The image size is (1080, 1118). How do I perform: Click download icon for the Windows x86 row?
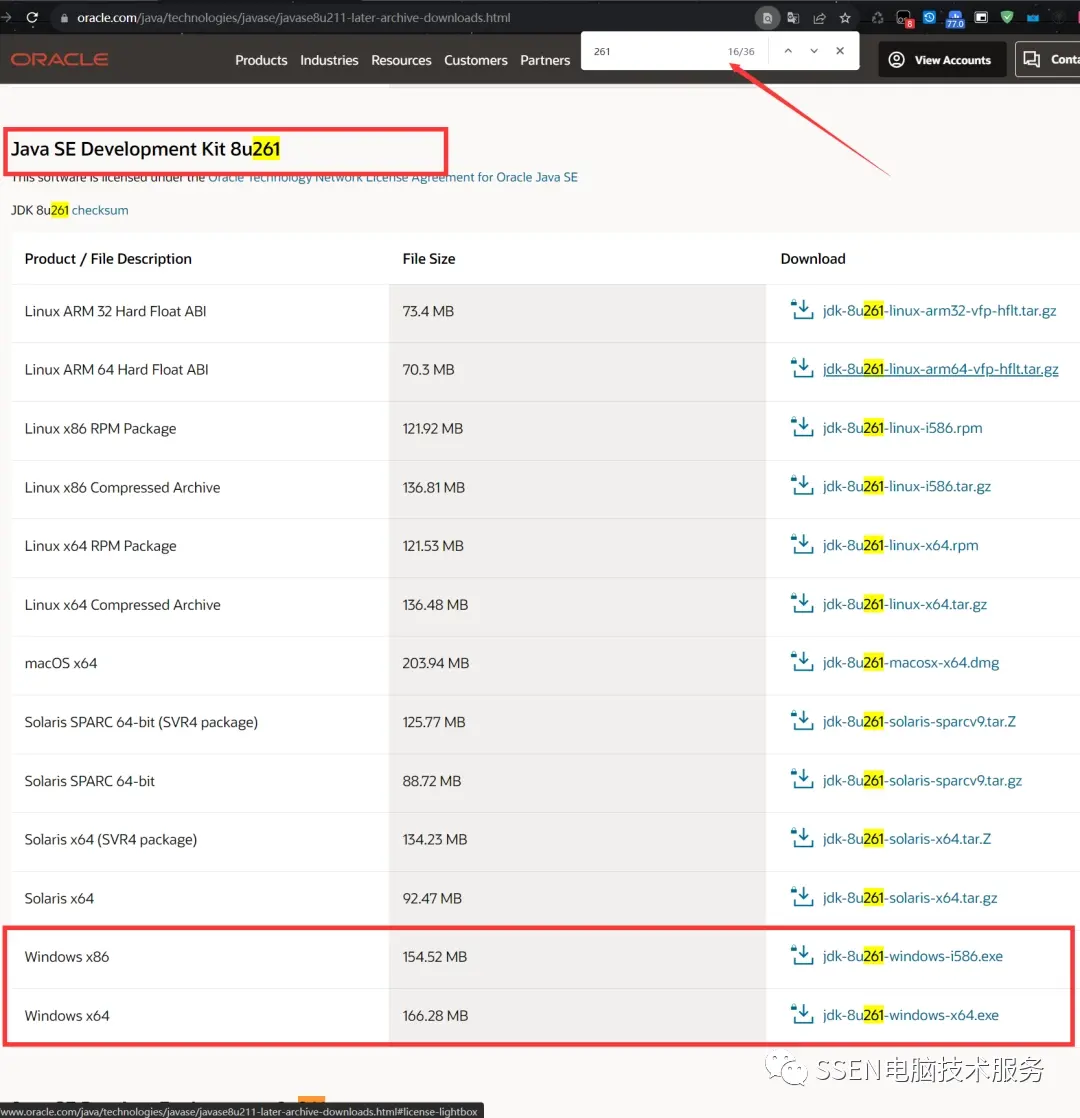(x=802, y=955)
